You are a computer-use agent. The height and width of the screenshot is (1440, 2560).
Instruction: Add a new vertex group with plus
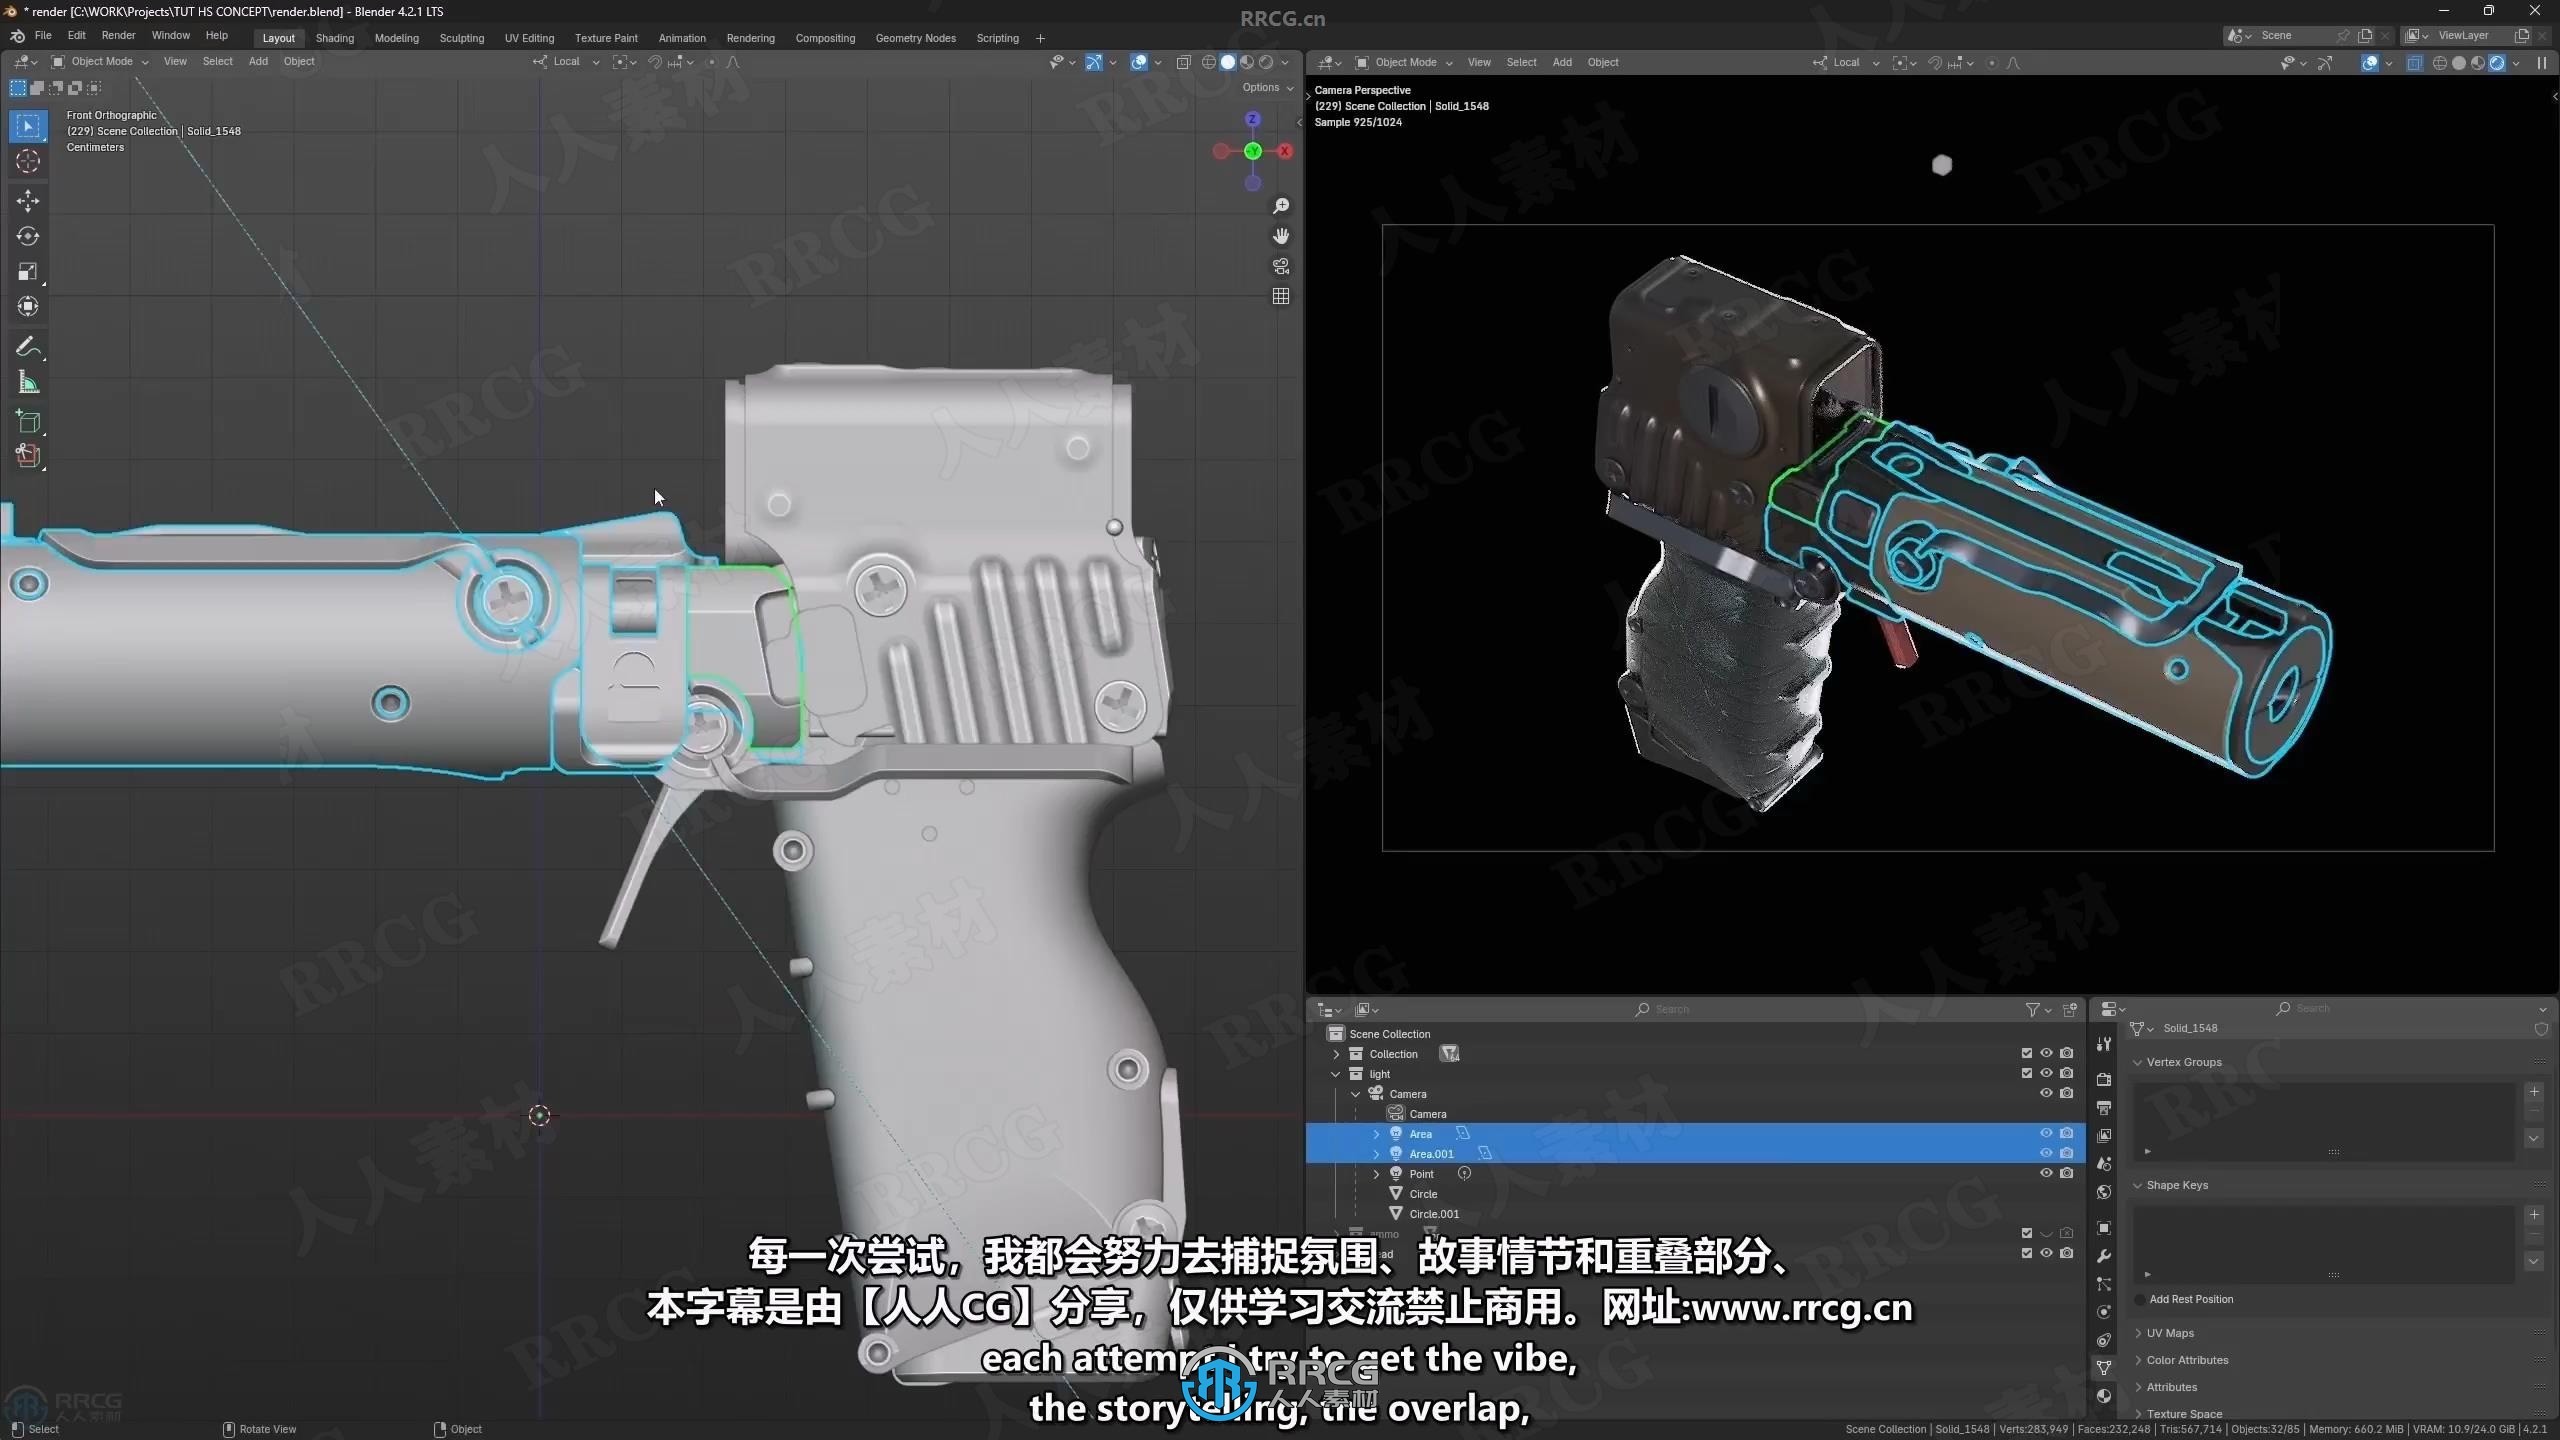(2534, 1092)
